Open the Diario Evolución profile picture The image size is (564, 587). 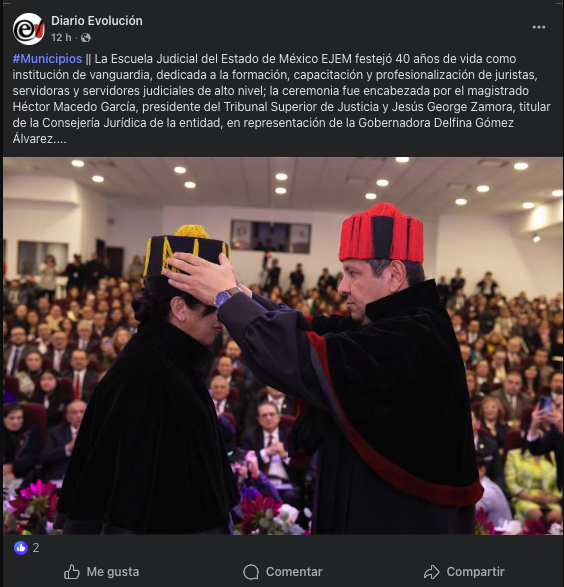point(28,29)
